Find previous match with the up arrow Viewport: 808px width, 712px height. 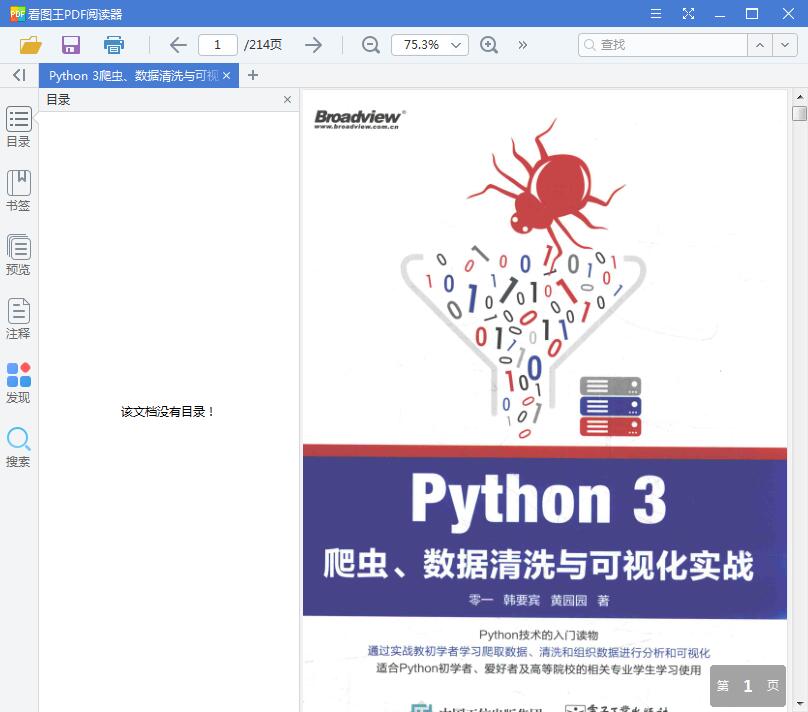[760, 45]
